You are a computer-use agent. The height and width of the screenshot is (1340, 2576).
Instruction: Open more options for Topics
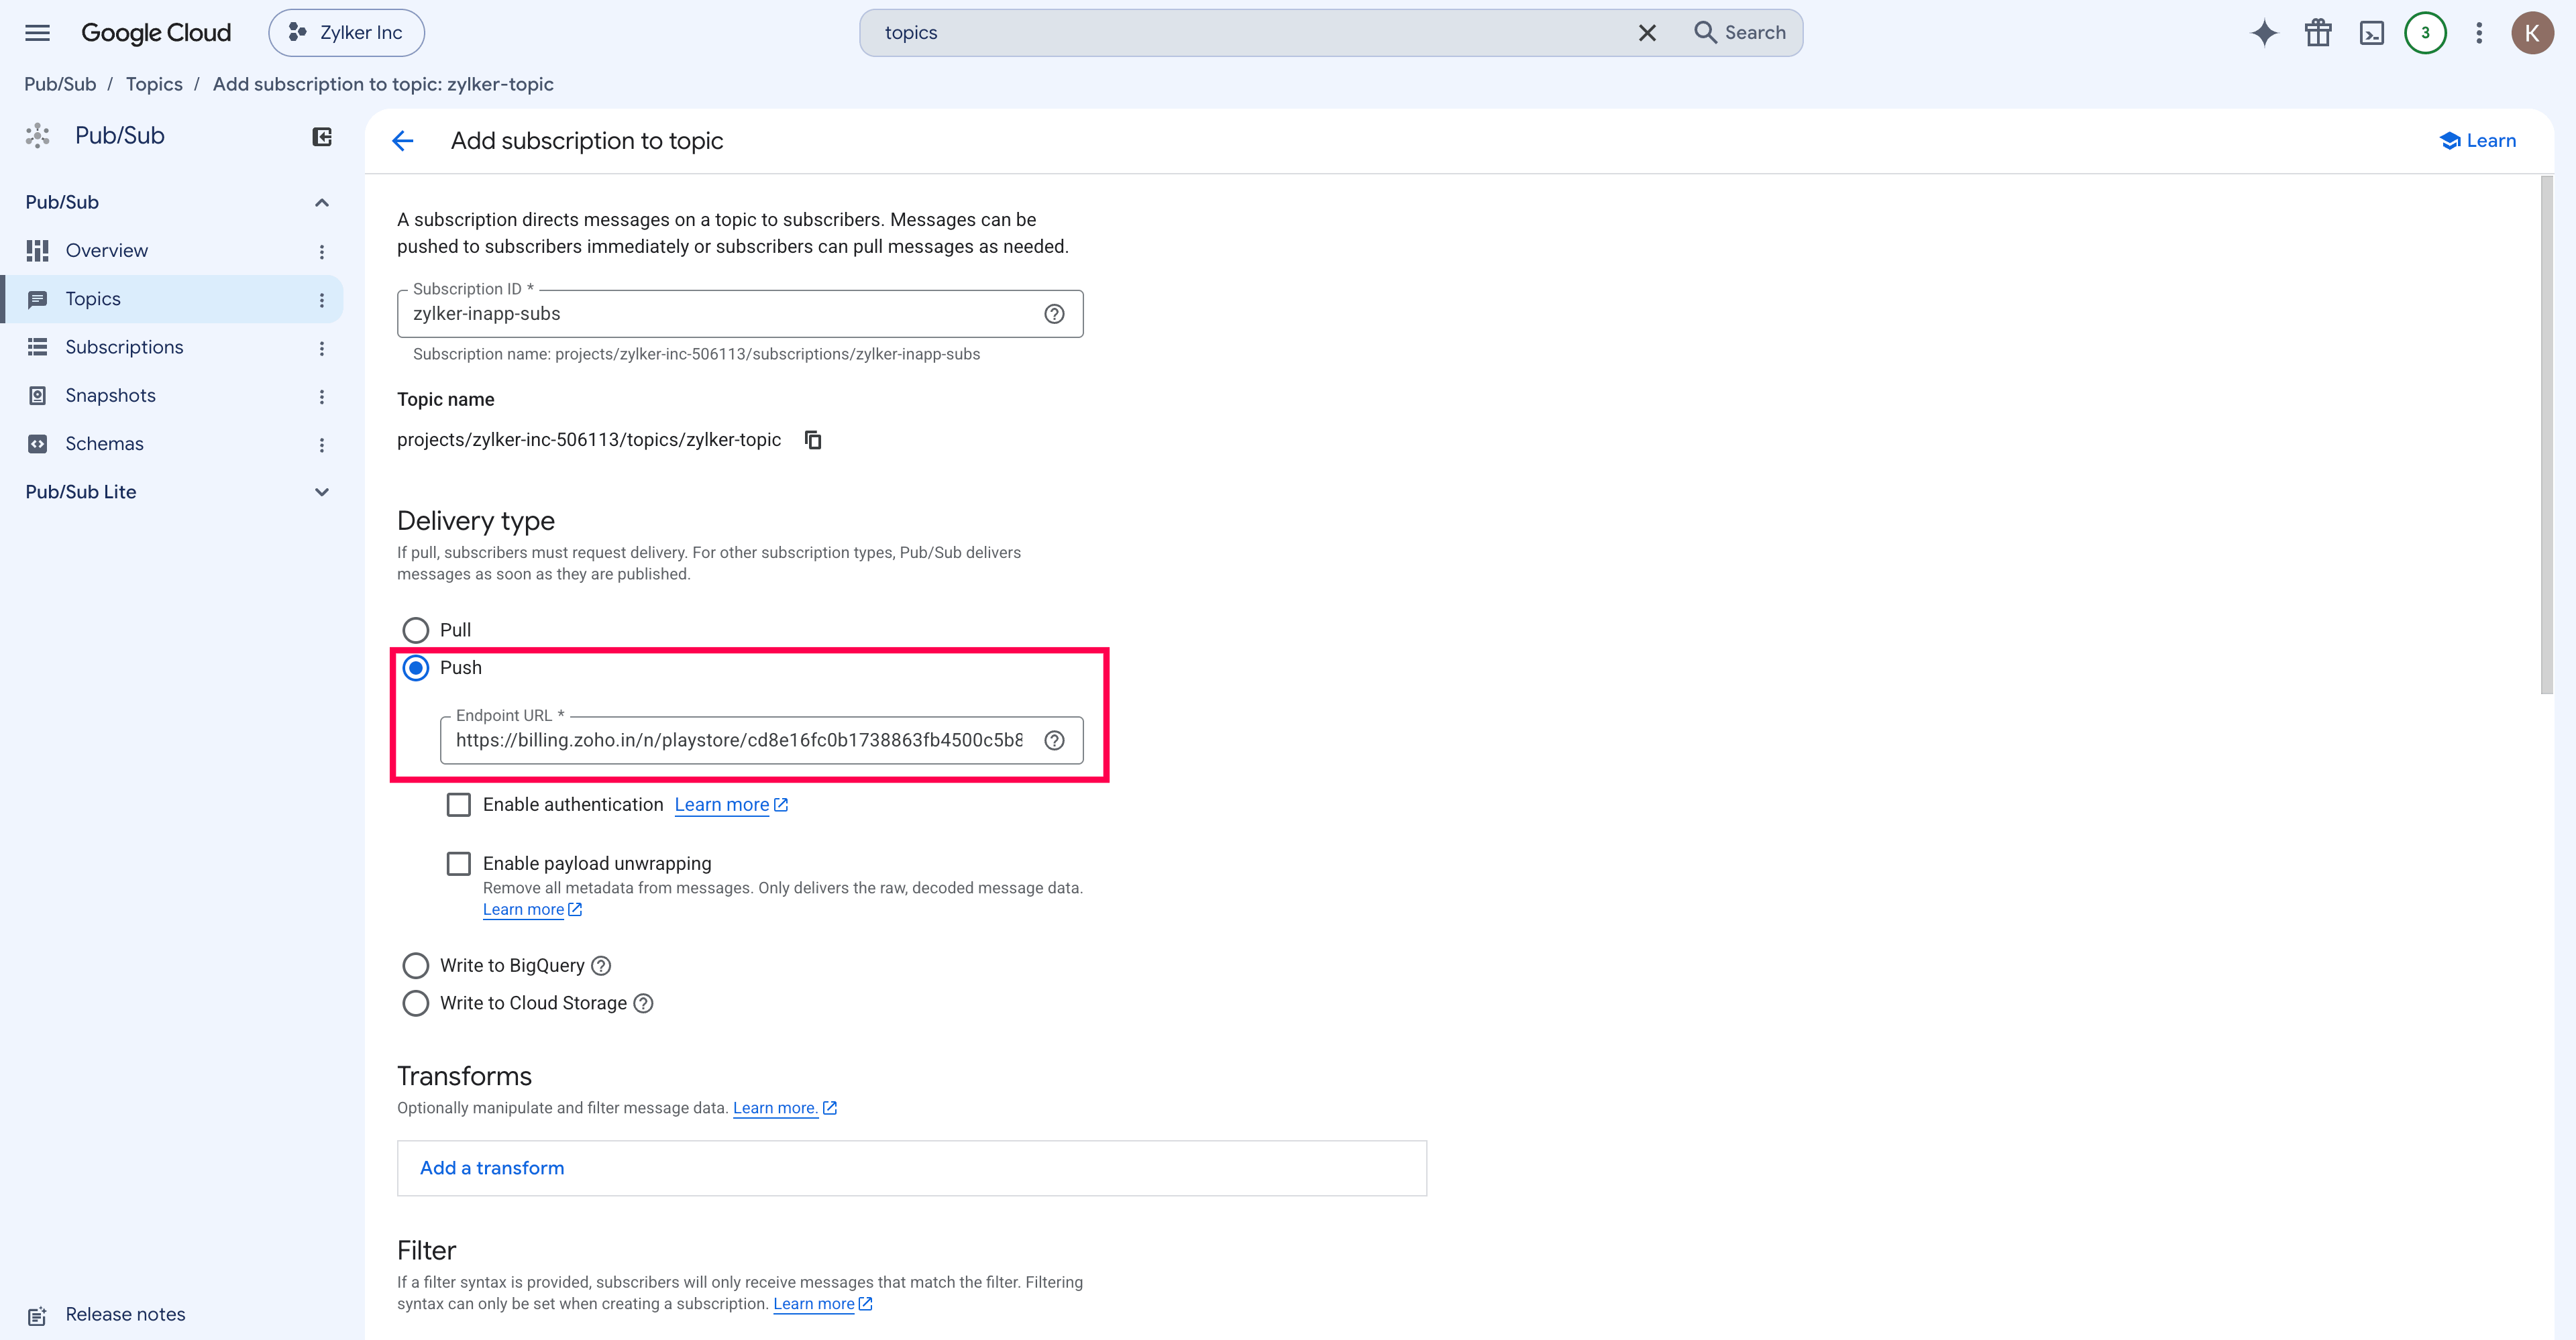click(x=322, y=300)
